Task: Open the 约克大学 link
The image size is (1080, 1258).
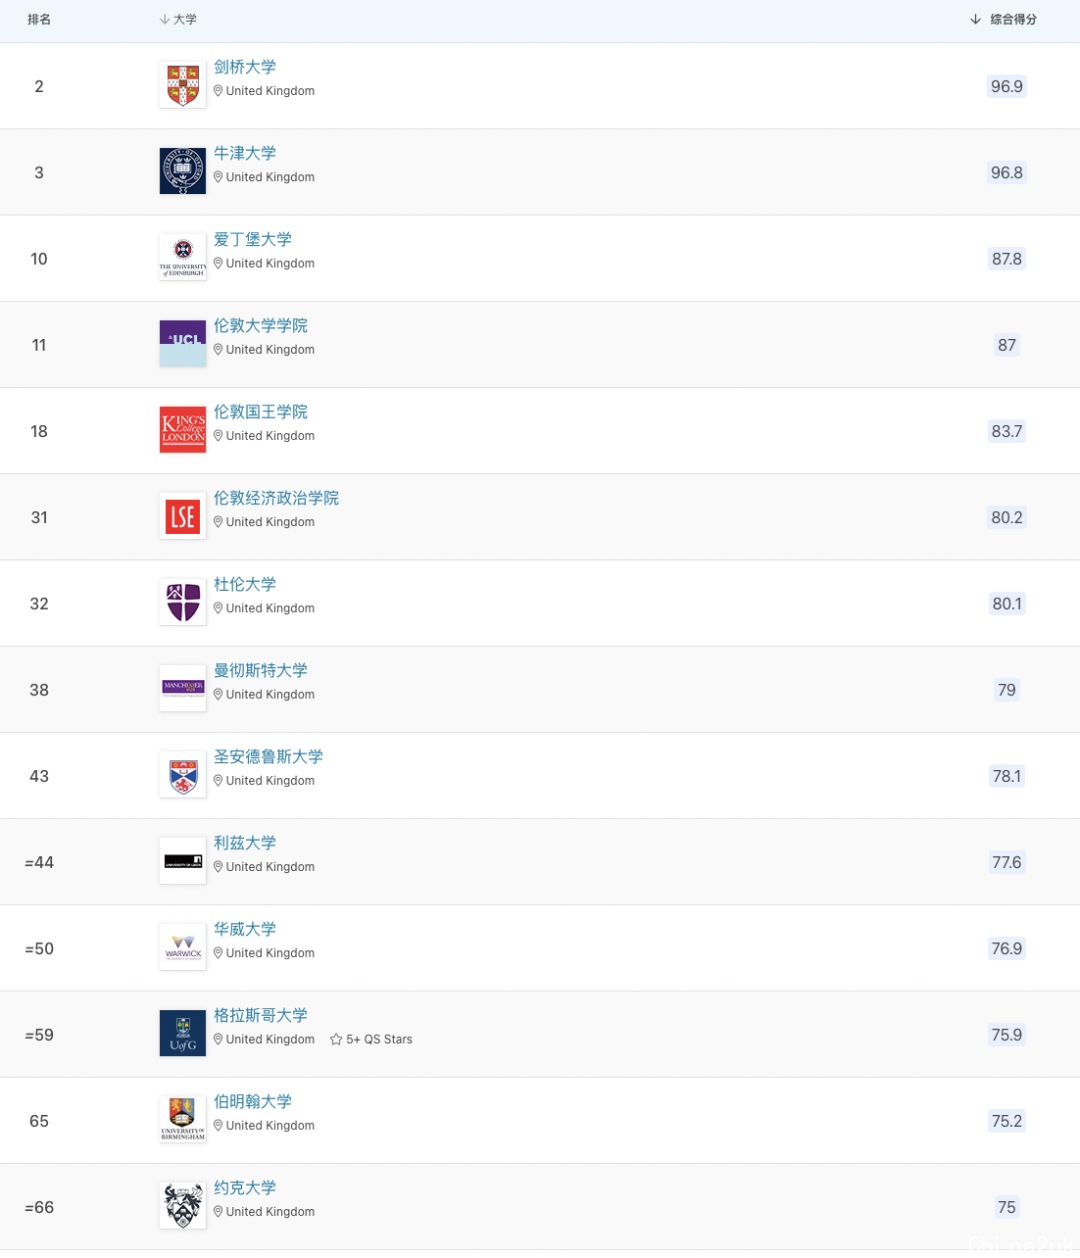Action: [x=245, y=1187]
